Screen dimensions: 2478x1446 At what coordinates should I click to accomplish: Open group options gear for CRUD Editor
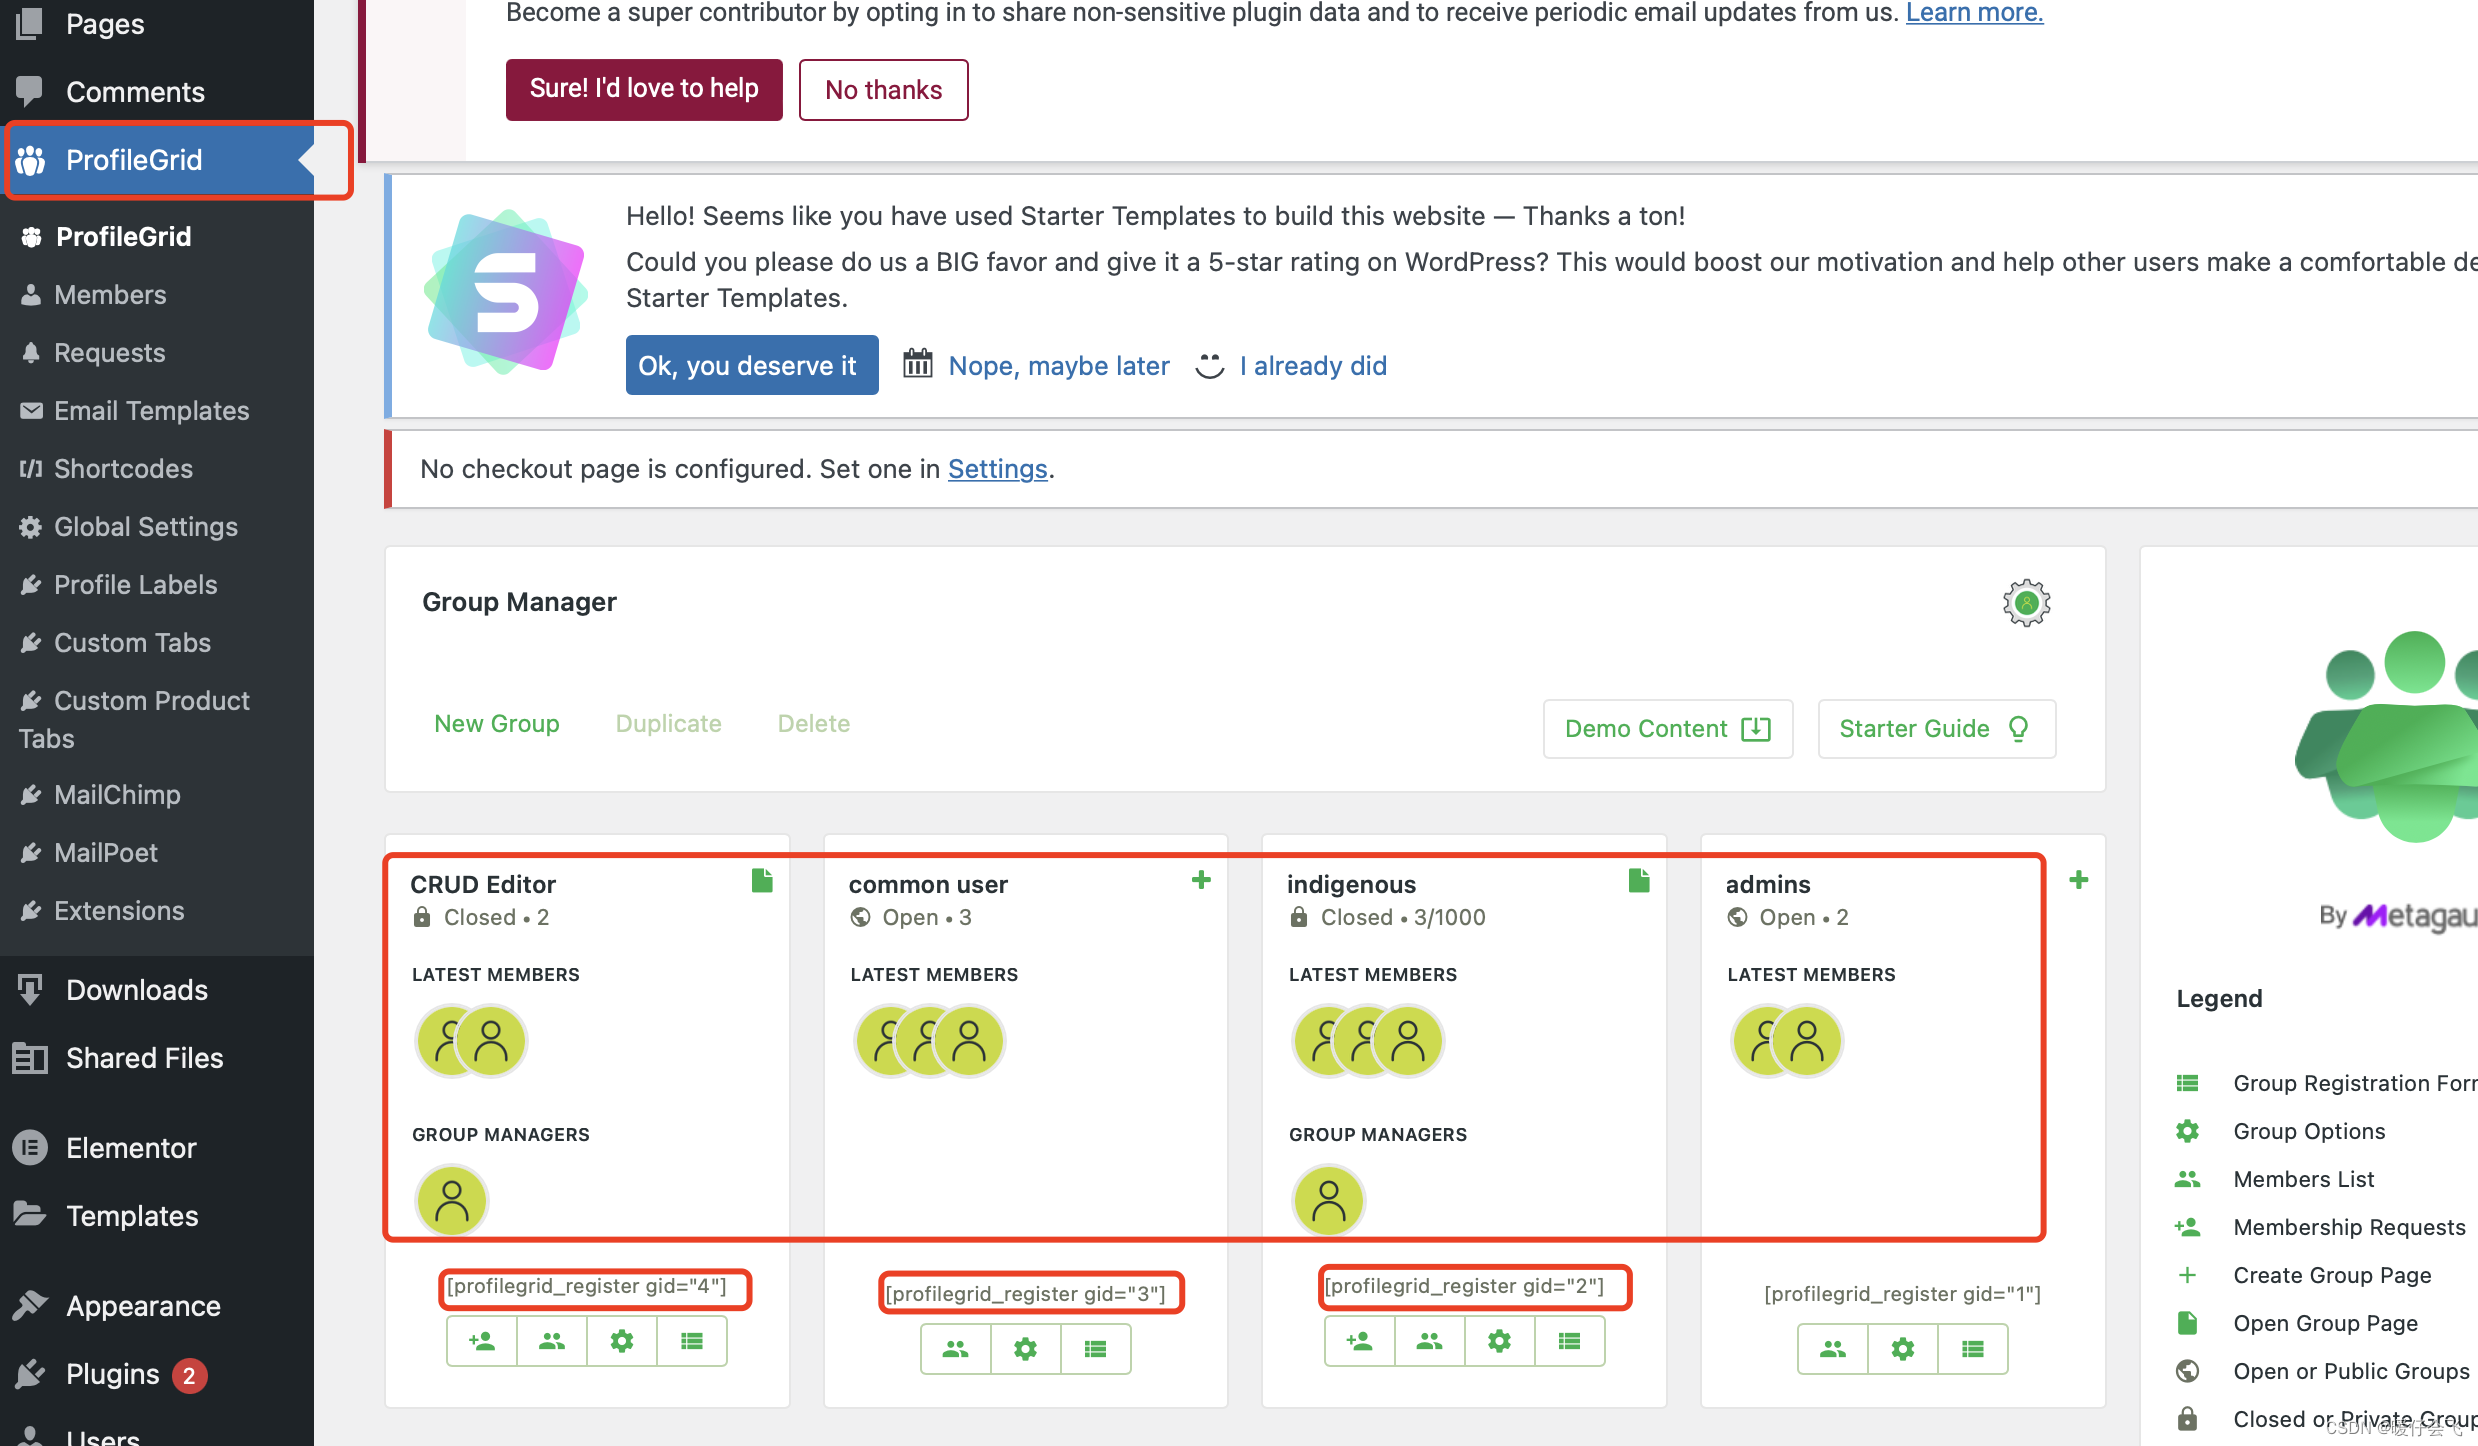(x=622, y=1341)
